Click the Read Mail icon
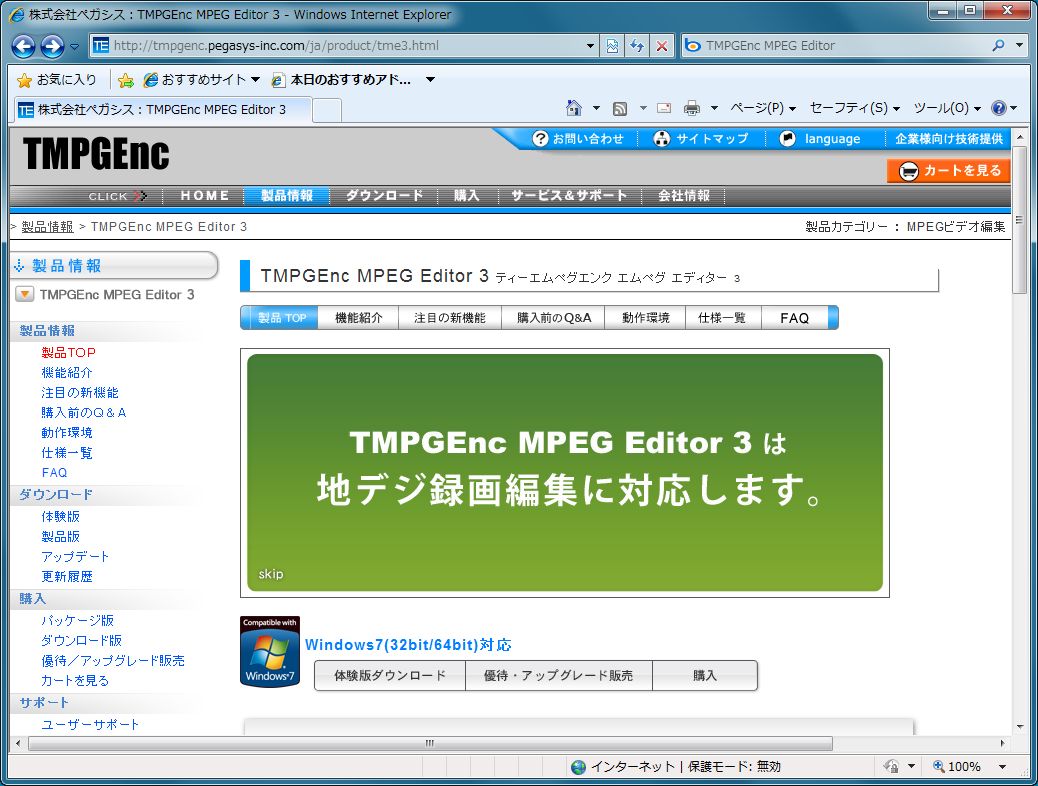 (664, 109)
